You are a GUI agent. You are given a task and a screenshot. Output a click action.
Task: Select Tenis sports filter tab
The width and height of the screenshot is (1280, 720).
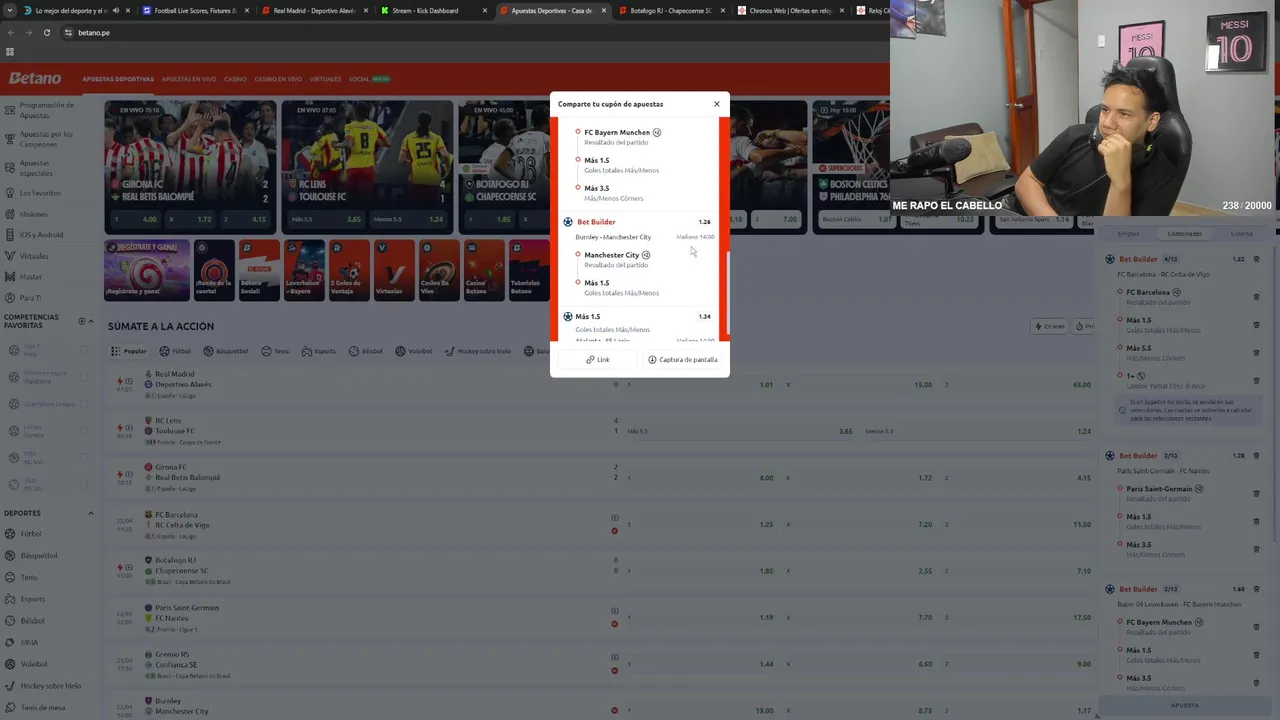click(275, 352)
